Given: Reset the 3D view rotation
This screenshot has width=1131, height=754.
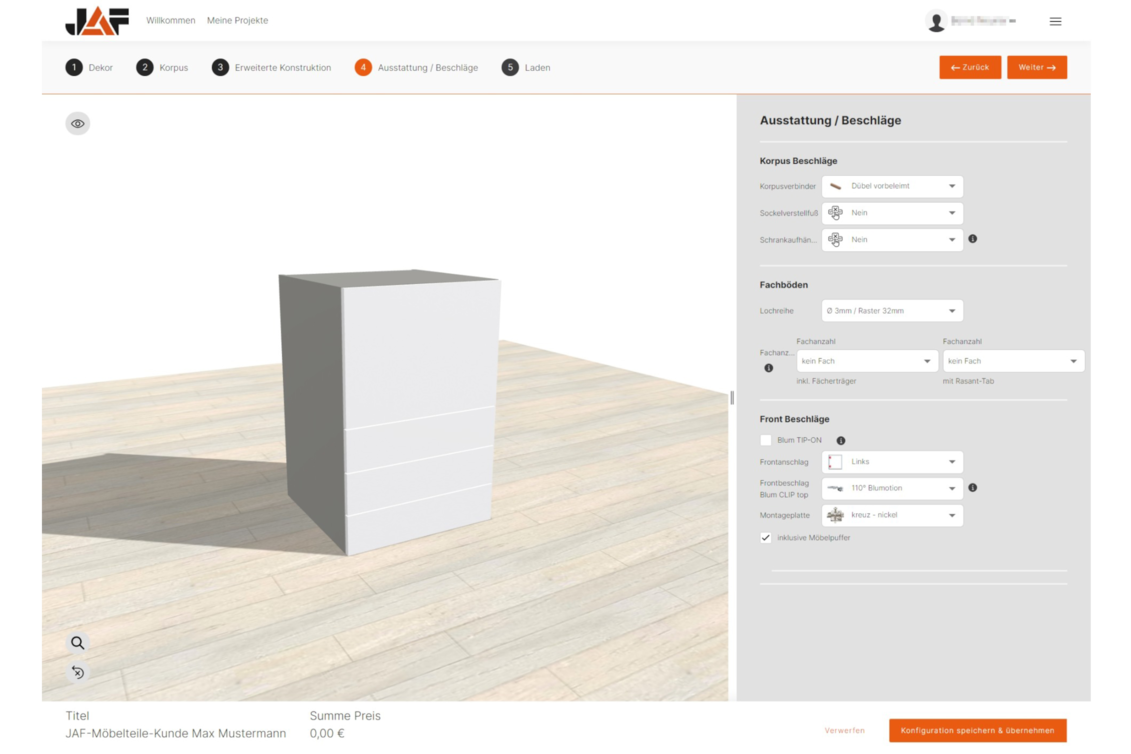Looking at the screenshot, I should pyautogui.click(x=78, y=672).
